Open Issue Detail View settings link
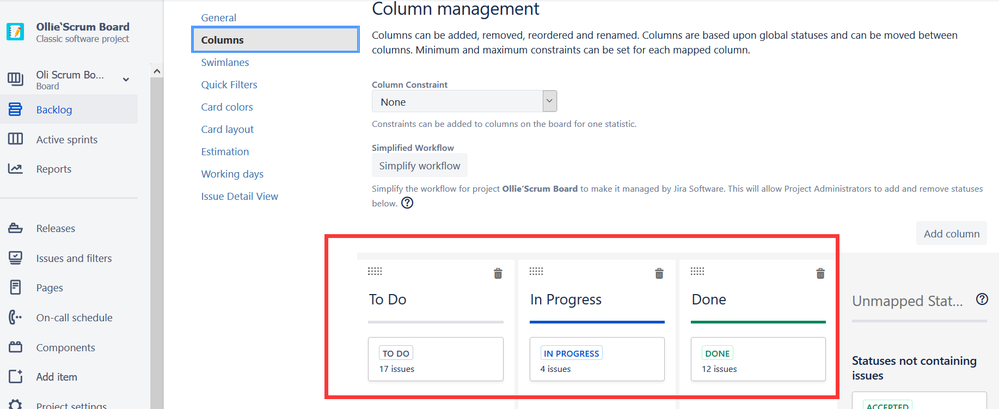Screen dimensions: 999x409 (240, 196)
